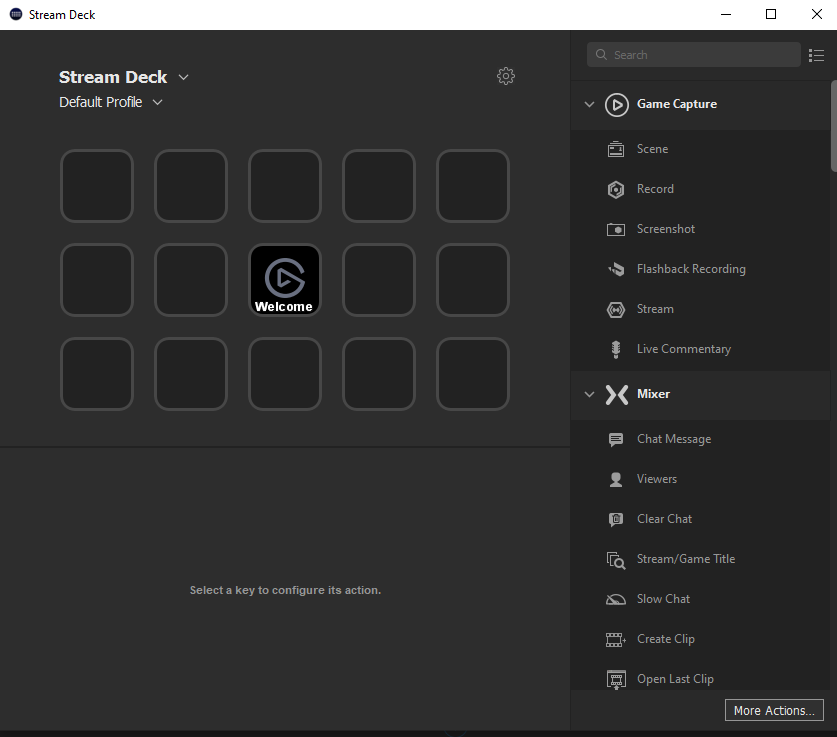Click the Screenshot label
The width and height of the screenshot is (837, 737).
pos(666,229)
